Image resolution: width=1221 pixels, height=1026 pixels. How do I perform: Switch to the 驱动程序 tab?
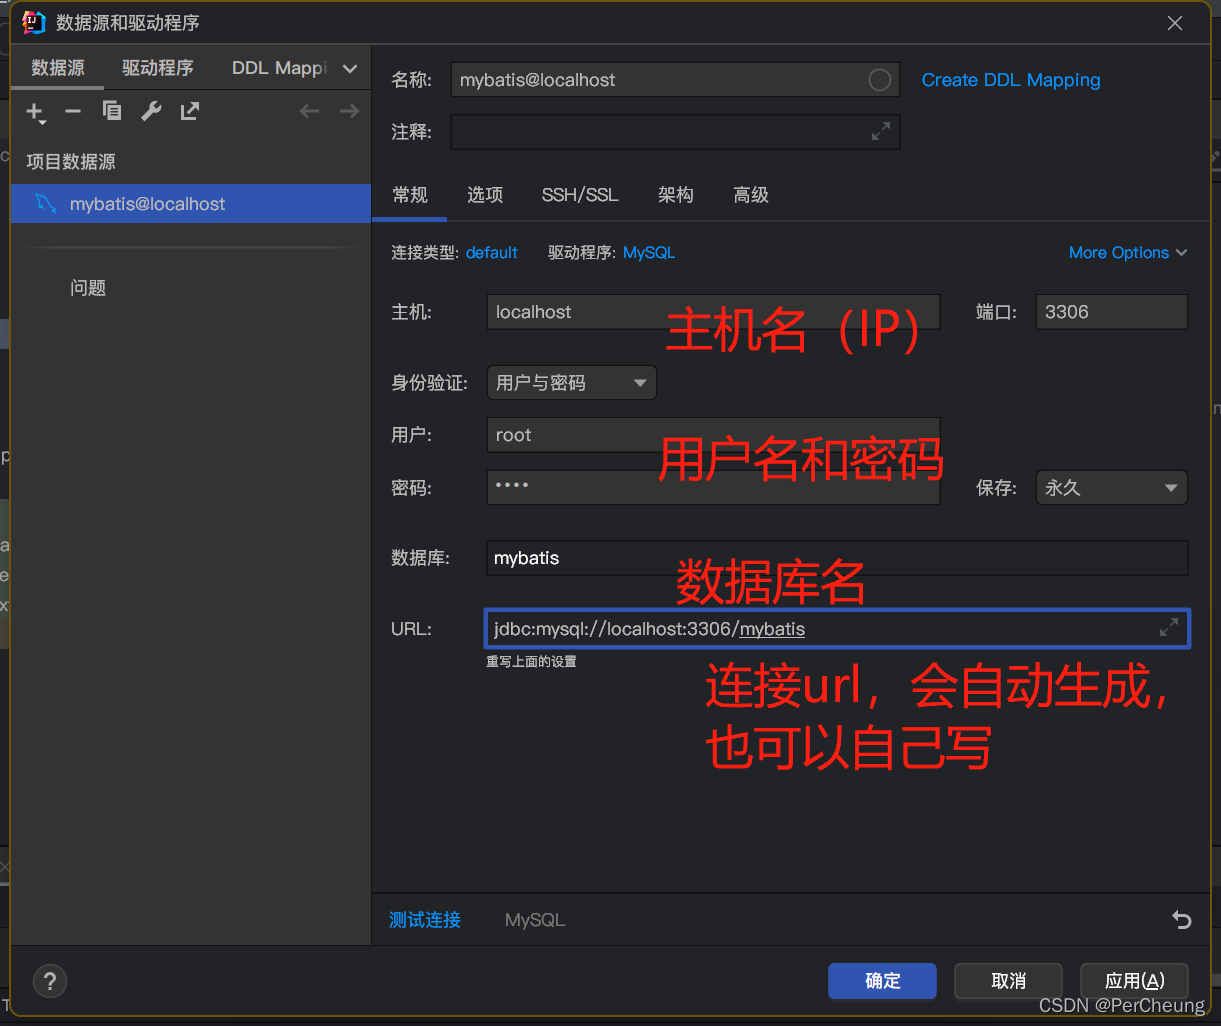point(157,67)
